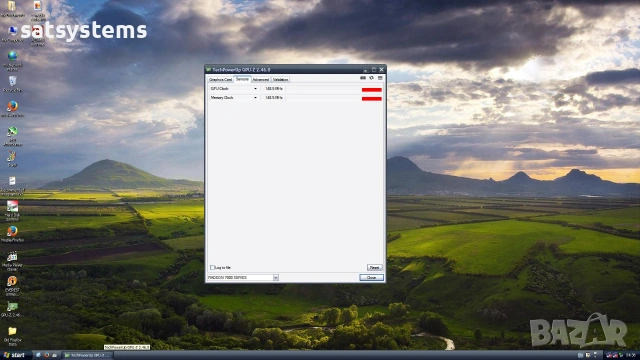Click the GPU-Z refresh icon

371,78
